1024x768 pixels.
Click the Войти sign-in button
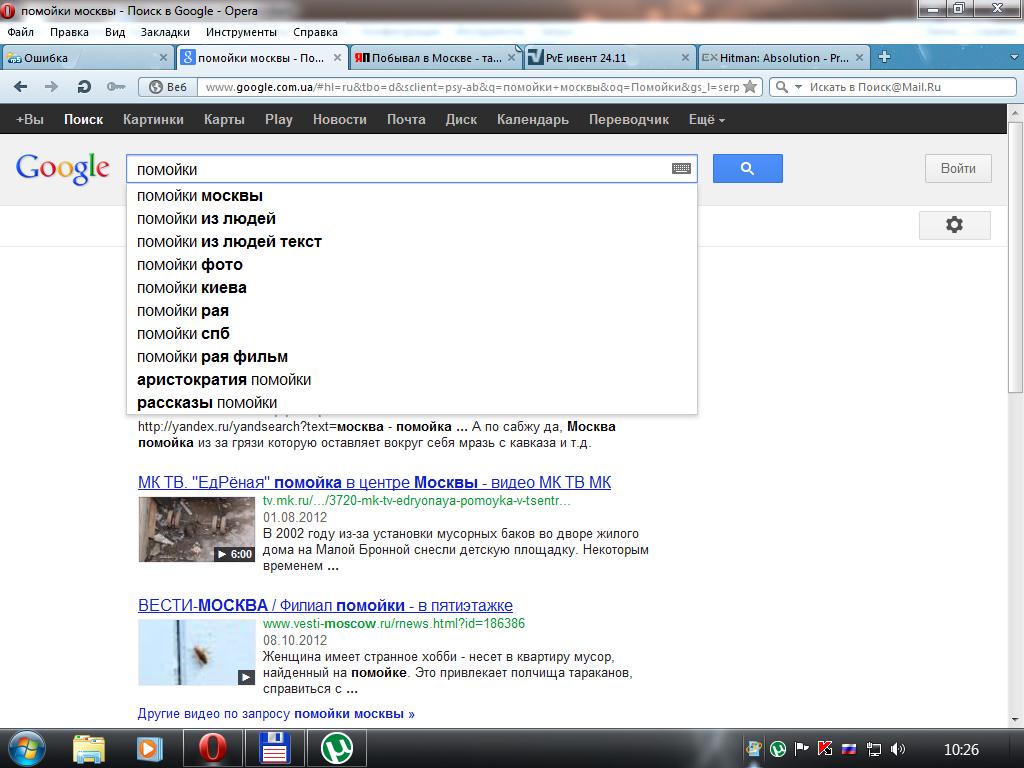tap(958, 168)
